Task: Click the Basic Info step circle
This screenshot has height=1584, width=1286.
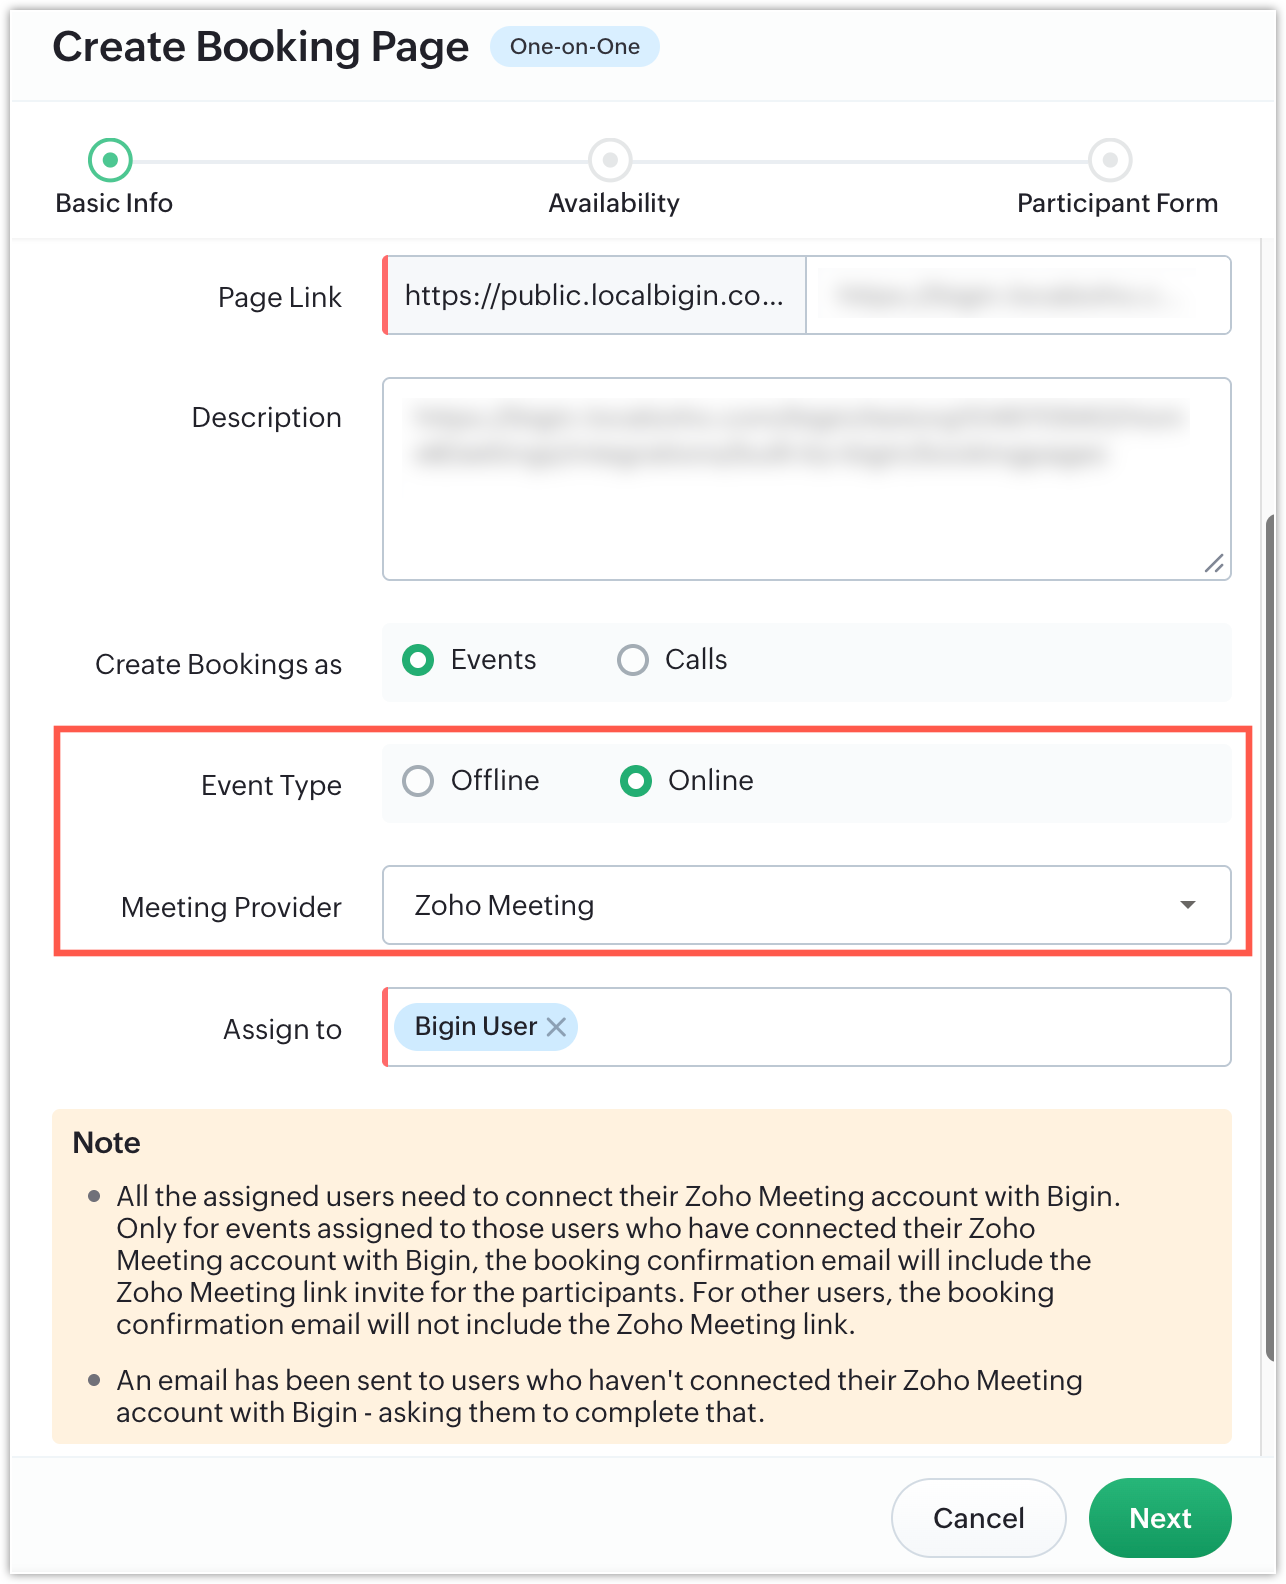Action: (110, 160)
